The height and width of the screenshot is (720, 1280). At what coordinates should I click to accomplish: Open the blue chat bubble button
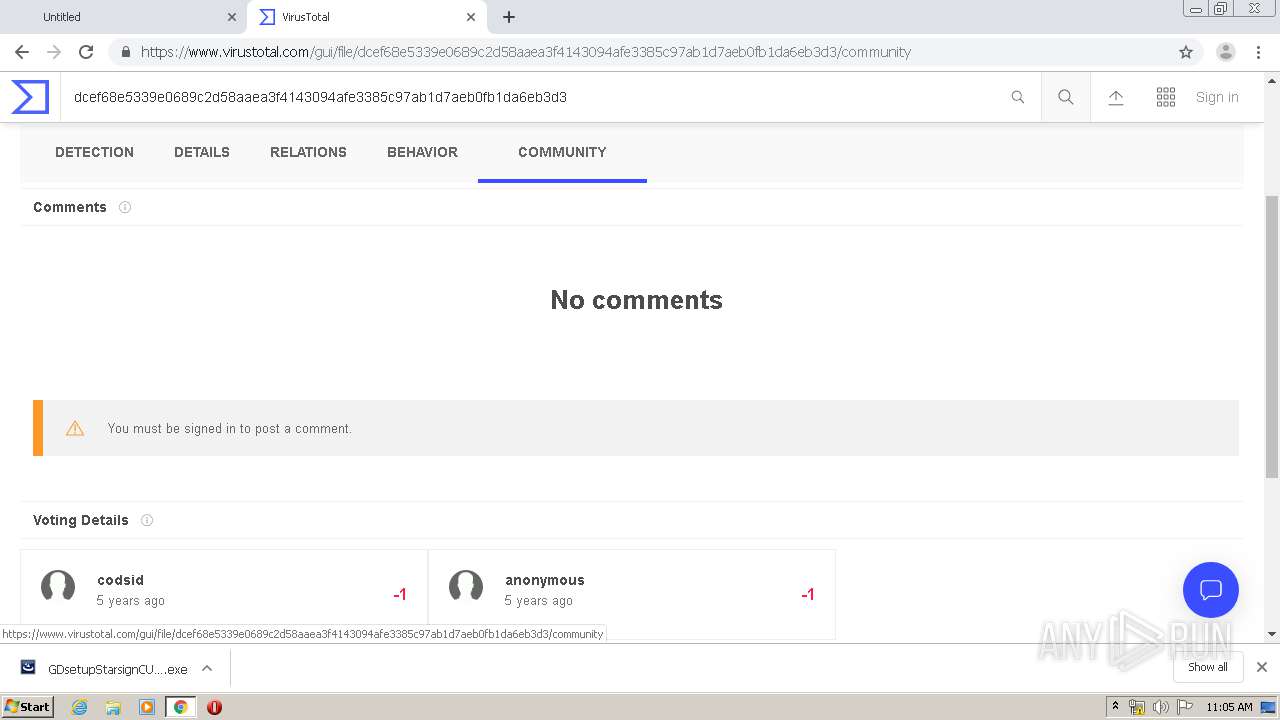click(1211, 590)
